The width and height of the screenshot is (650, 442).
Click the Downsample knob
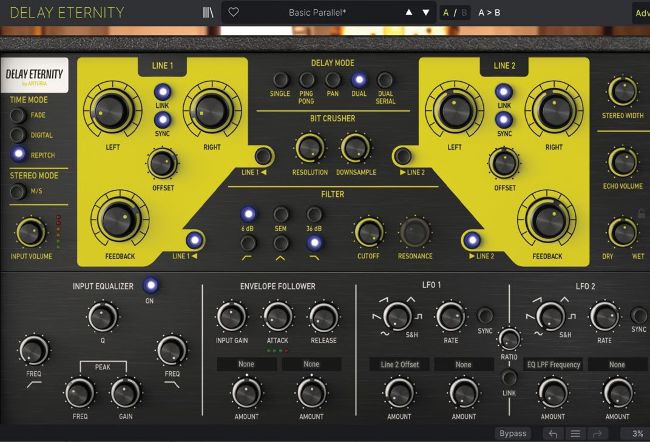point(355,148)
